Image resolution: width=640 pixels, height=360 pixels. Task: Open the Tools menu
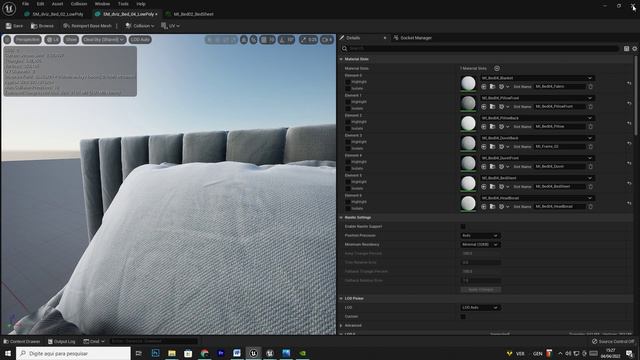(x=123, y=4)
